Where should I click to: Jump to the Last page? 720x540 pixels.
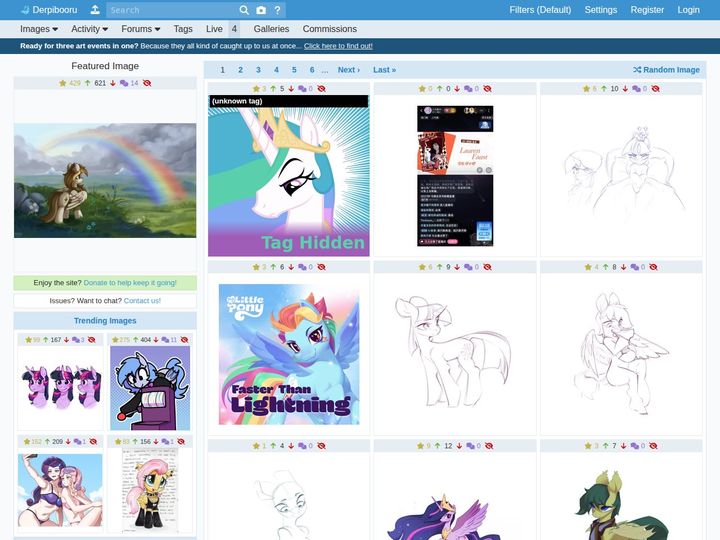pyautogui.click(x=384, y=70)
